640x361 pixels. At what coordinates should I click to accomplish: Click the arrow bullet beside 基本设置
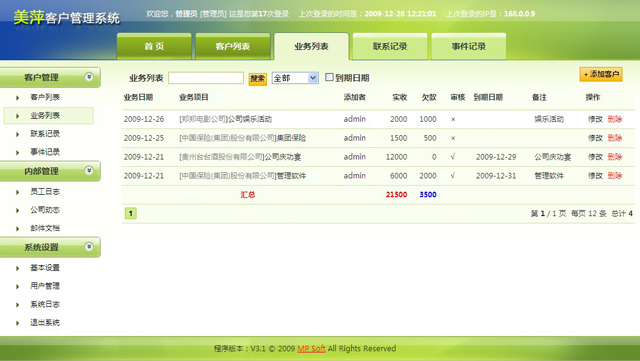point(18,268)
